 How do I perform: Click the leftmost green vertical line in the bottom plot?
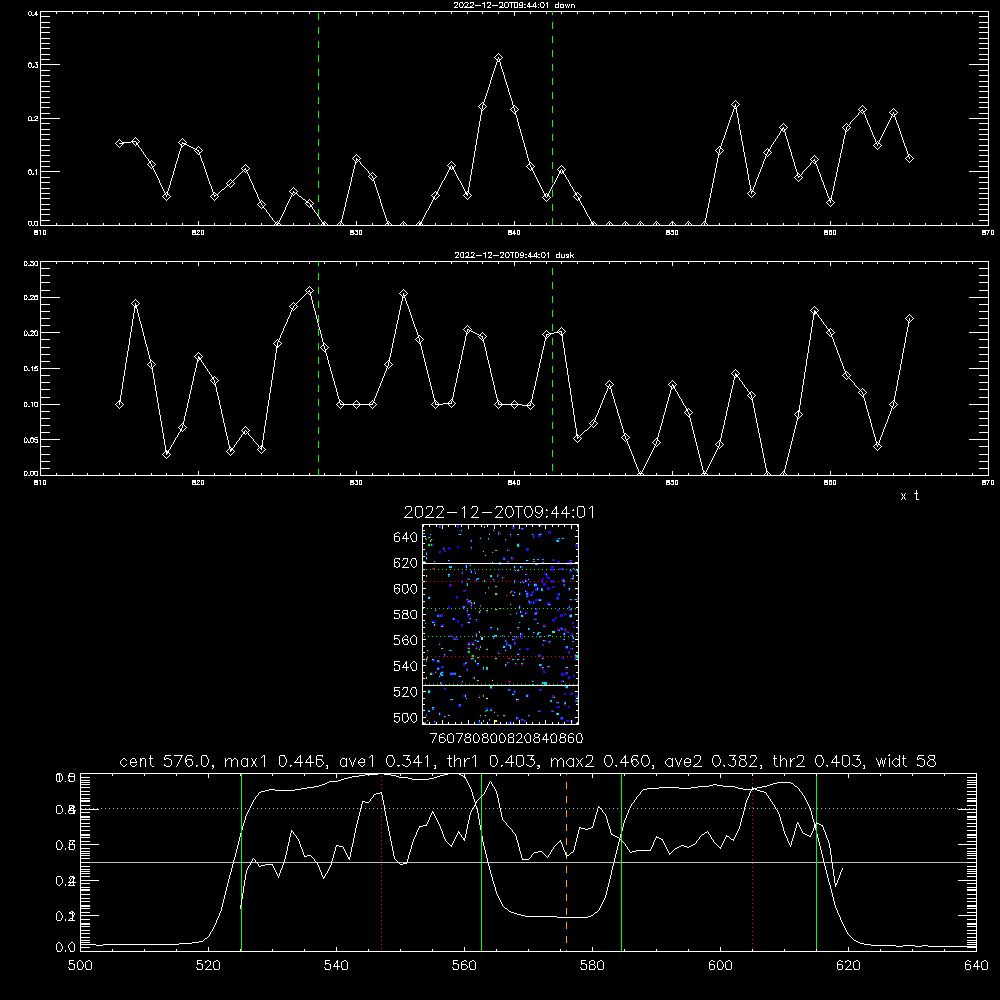241,861
